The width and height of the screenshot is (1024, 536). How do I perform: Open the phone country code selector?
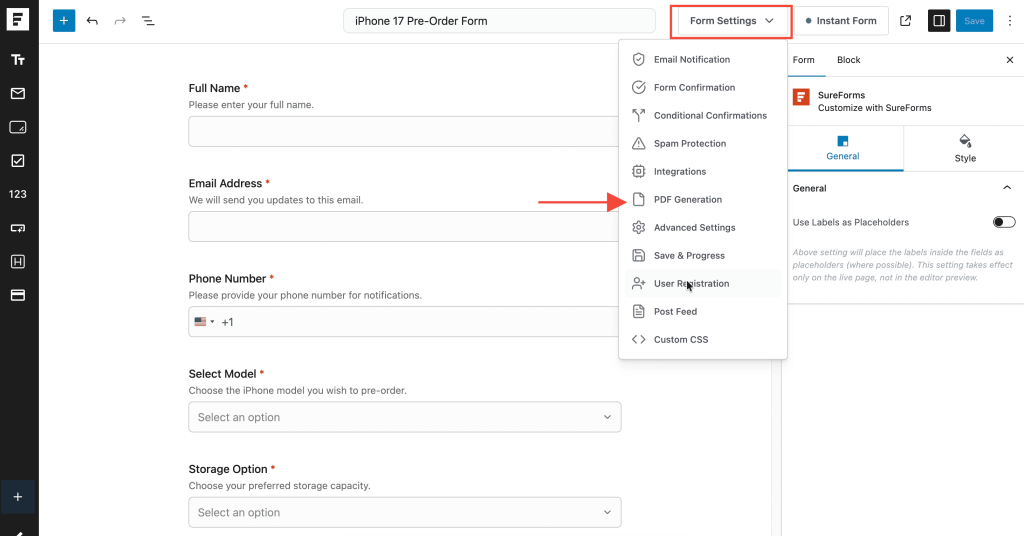point(204,322)
